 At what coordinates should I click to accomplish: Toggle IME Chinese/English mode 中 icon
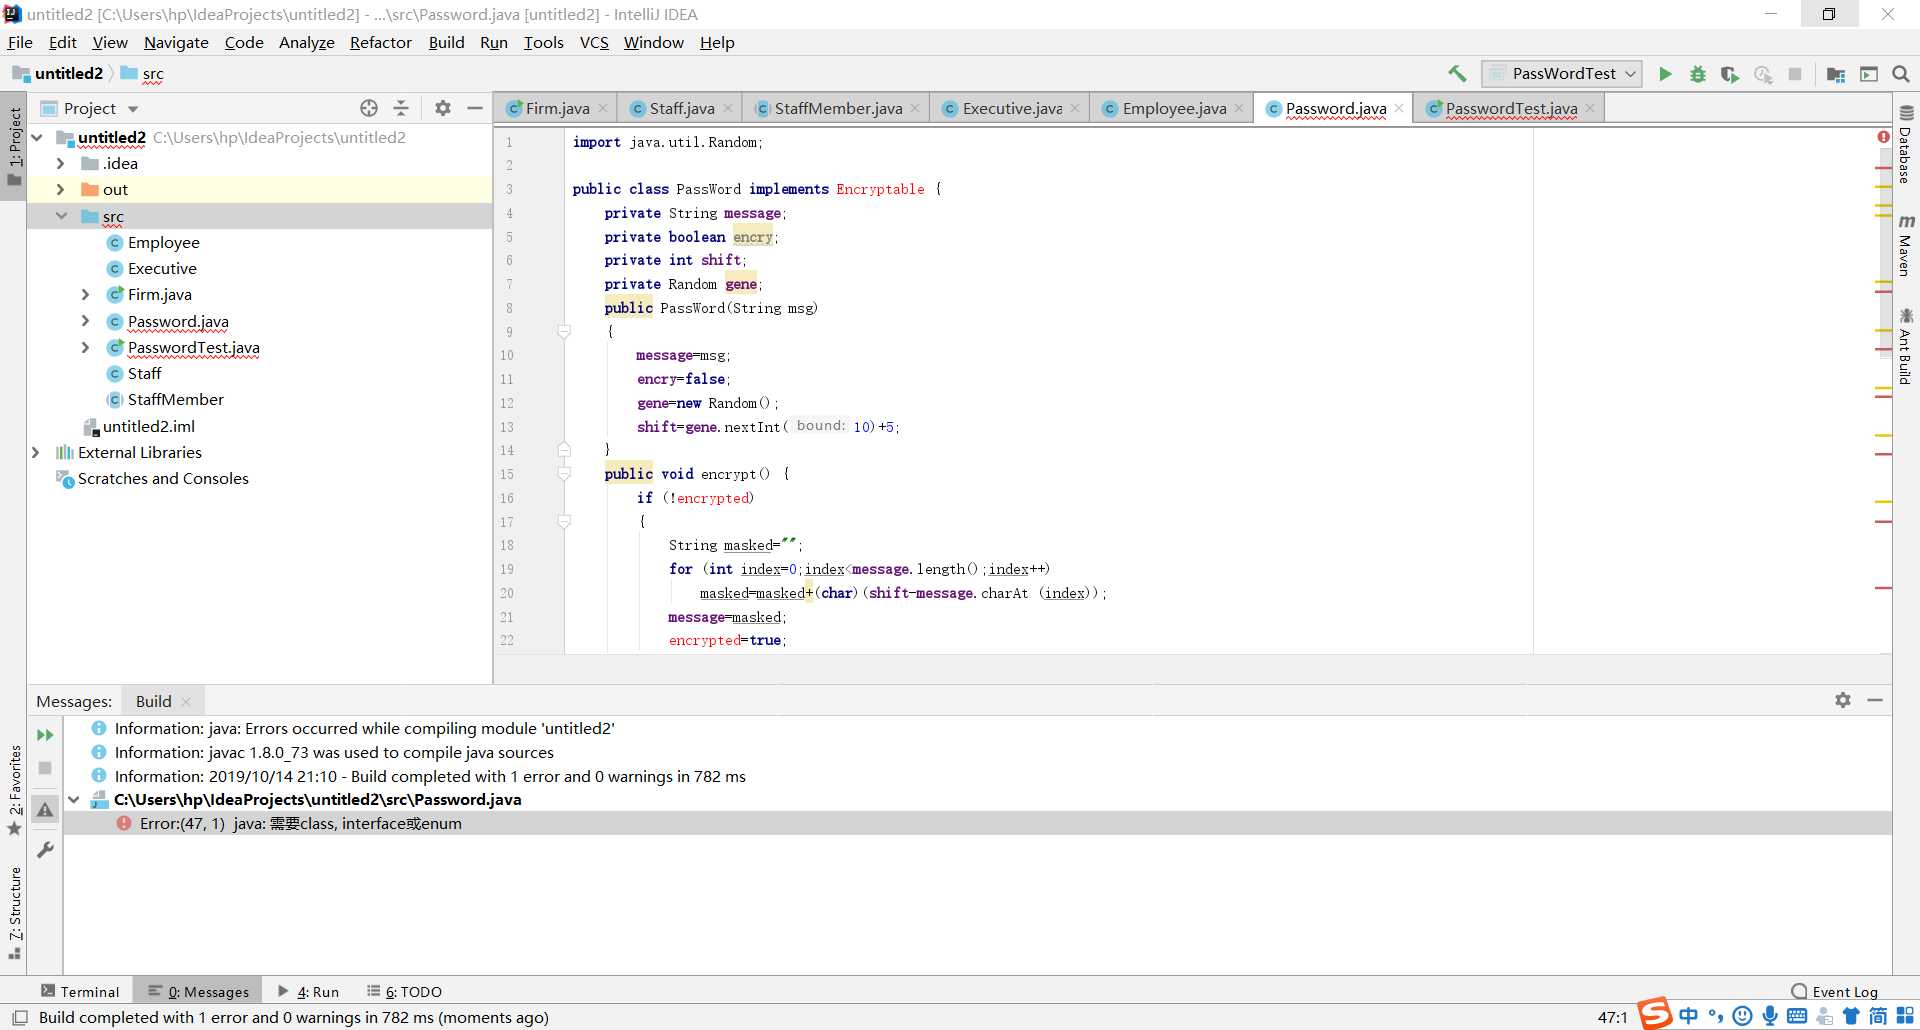1689,1016
